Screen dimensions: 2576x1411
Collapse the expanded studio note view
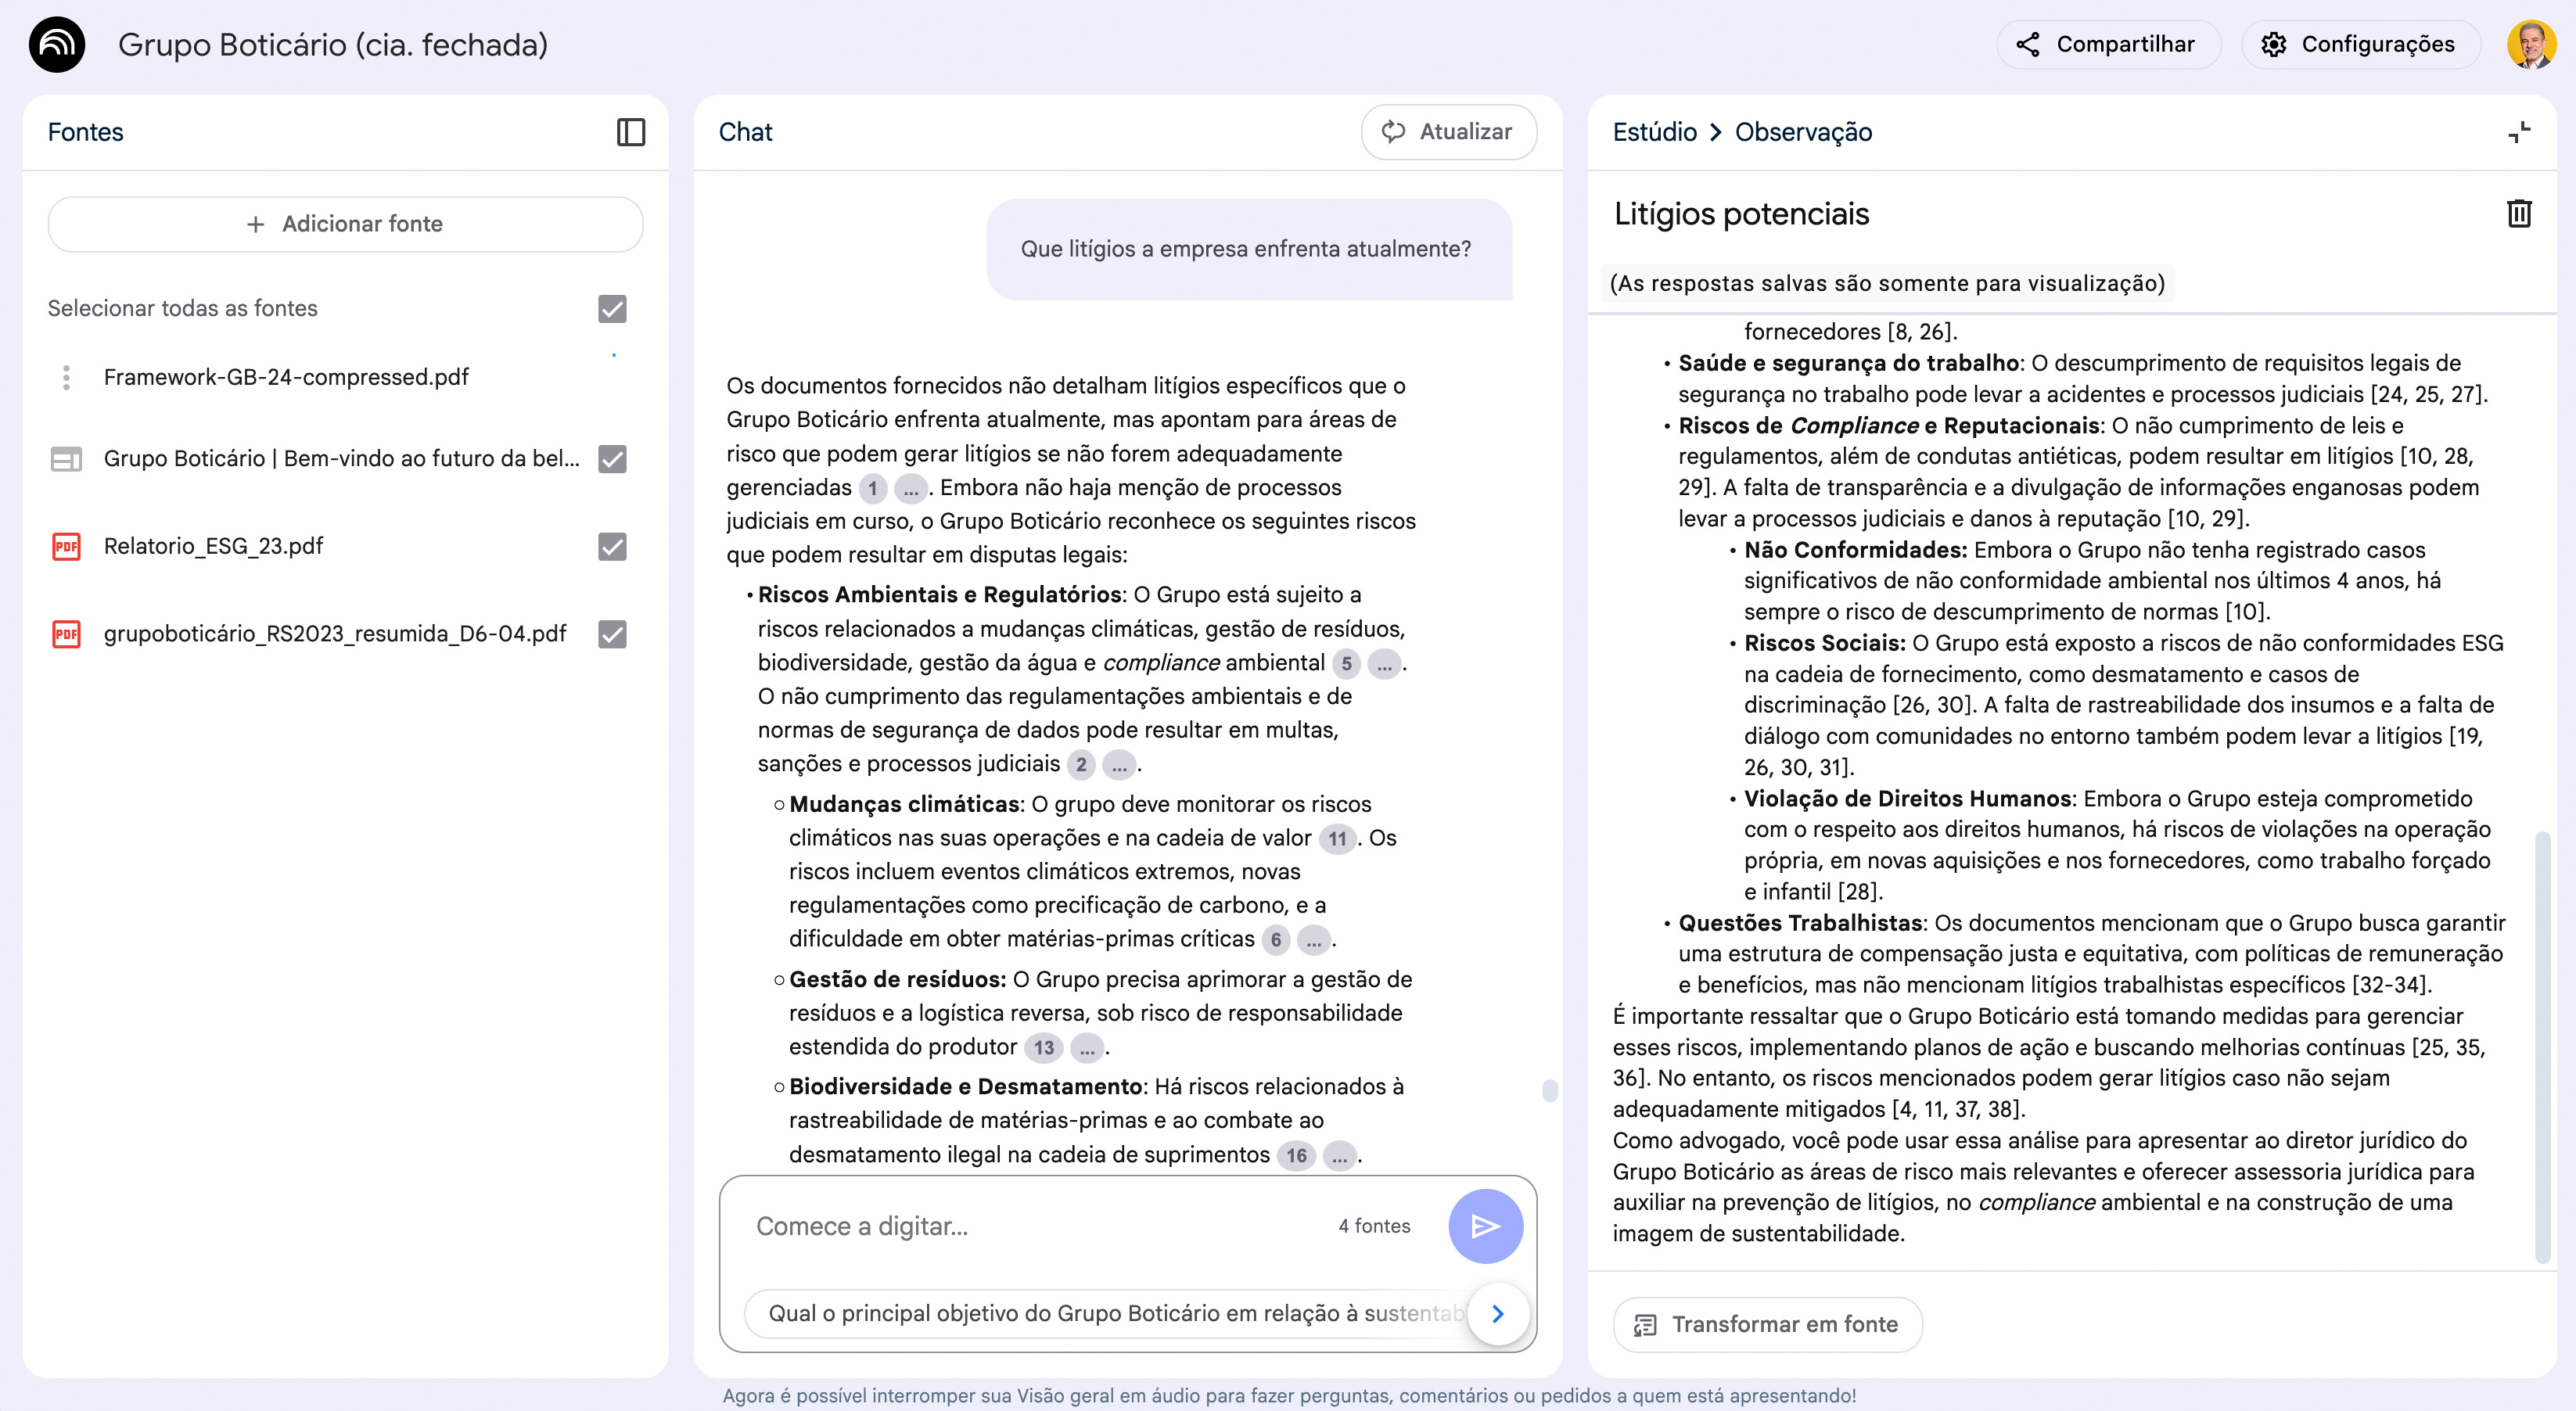[x=2518, y=132]
